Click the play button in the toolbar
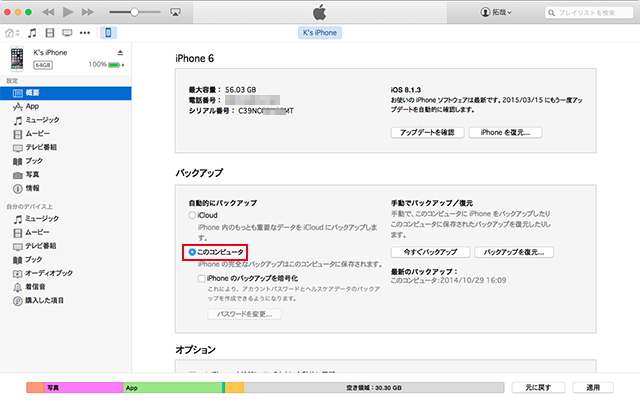The width and height of the screenshot is (640, 402). pyautogui.click(x=68, y=12)
